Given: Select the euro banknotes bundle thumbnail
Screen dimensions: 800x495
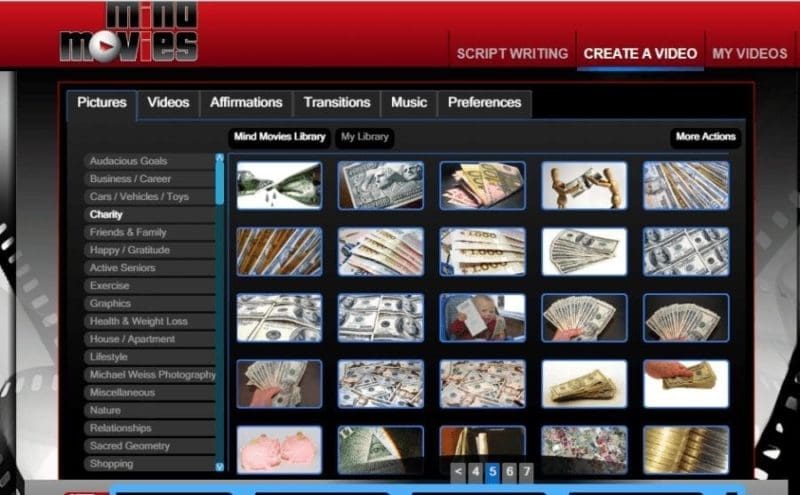Looking at the screenshot, I should pyautogui.click(x=482, y=186).
